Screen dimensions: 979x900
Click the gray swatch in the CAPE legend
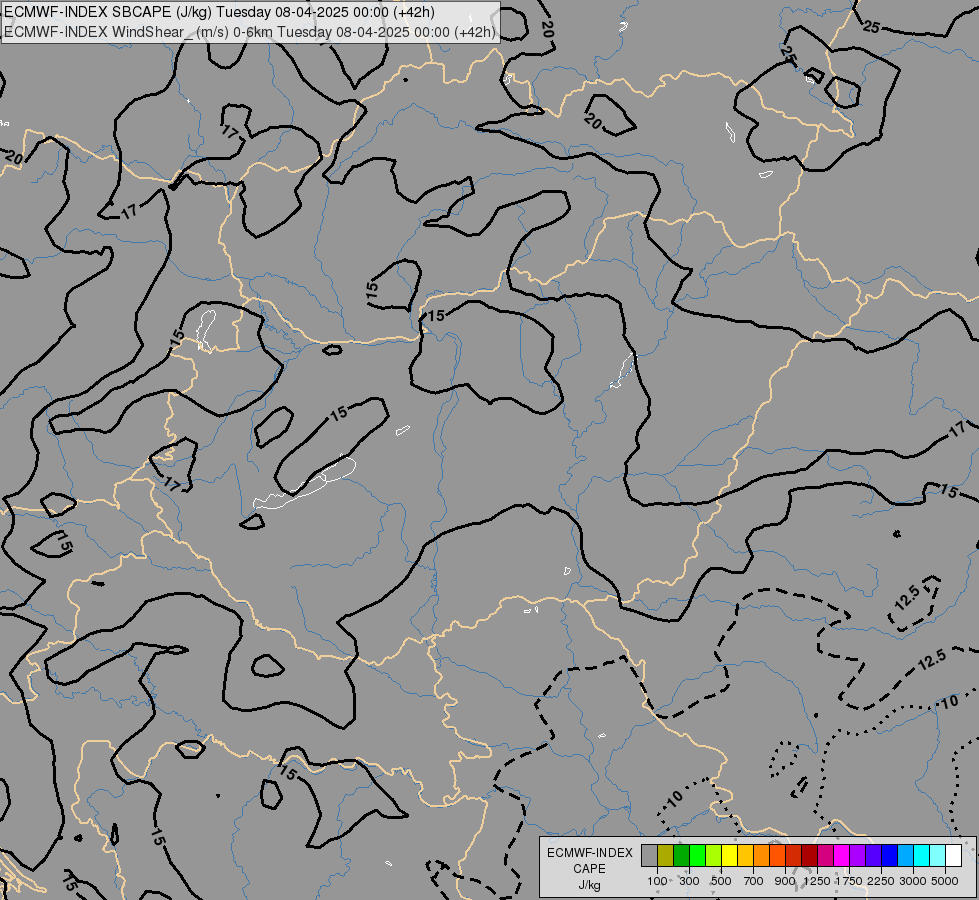click(649, 855)
